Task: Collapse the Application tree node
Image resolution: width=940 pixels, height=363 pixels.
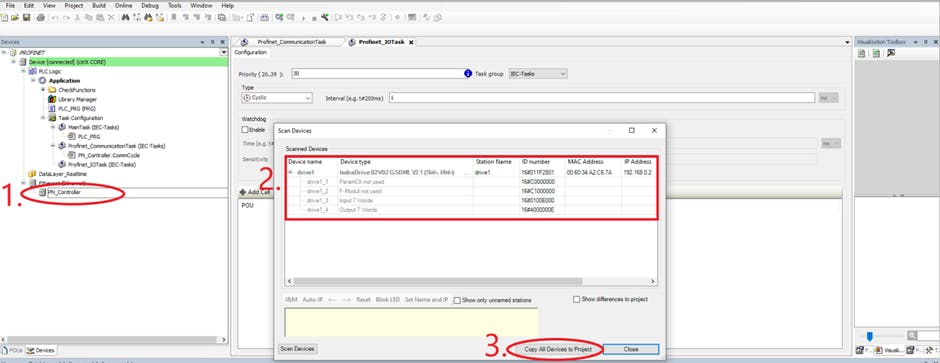Action: (x=34, y=80)
